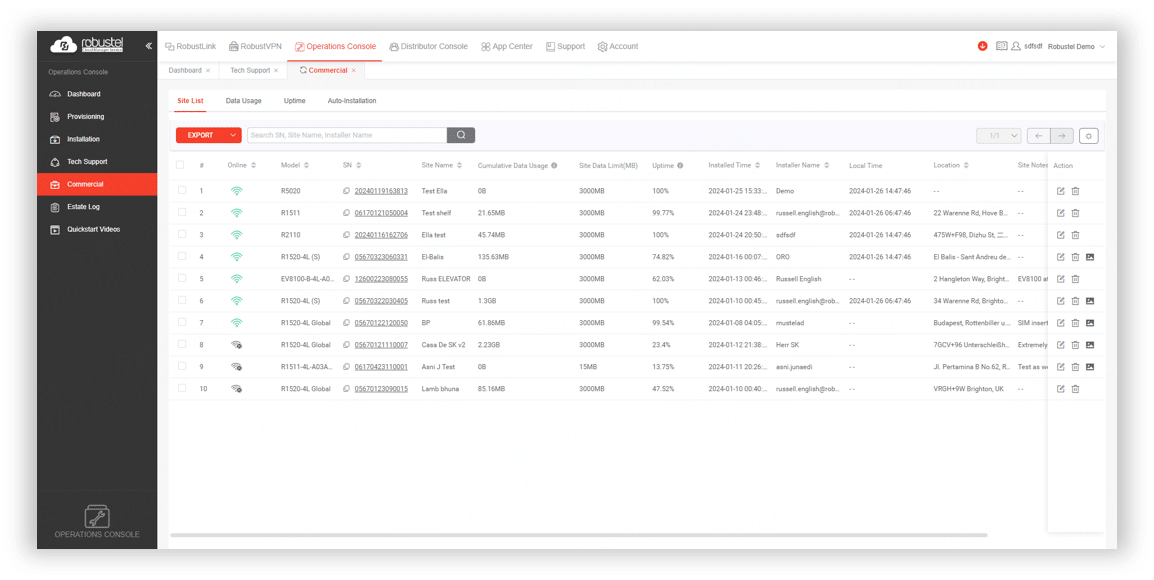Close the Dashboard page tab

click(208, 71)
